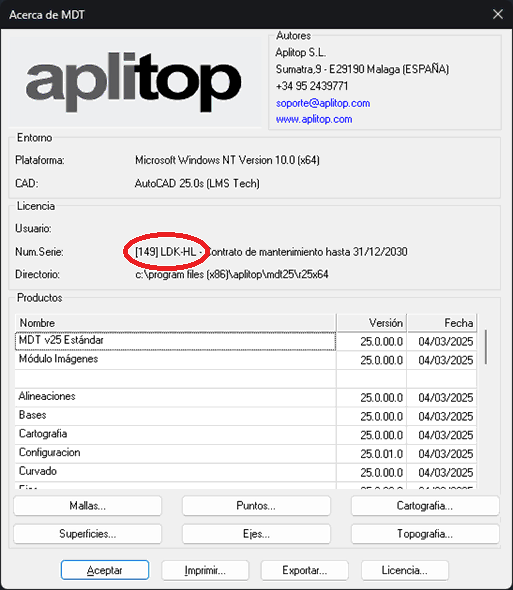Click the AutoCAD 25.0s (LMS Tech) text
The image size is (513, 590).
click(197, 184)
